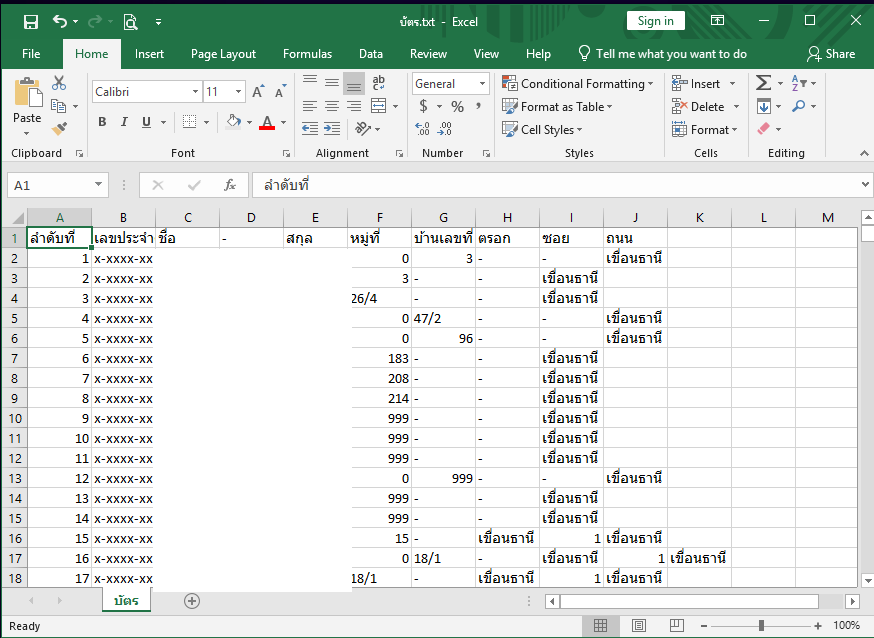The width and height of the screenshot is (874, 638).
Task: Click the zoom slider handle
Action: (761, 626)
